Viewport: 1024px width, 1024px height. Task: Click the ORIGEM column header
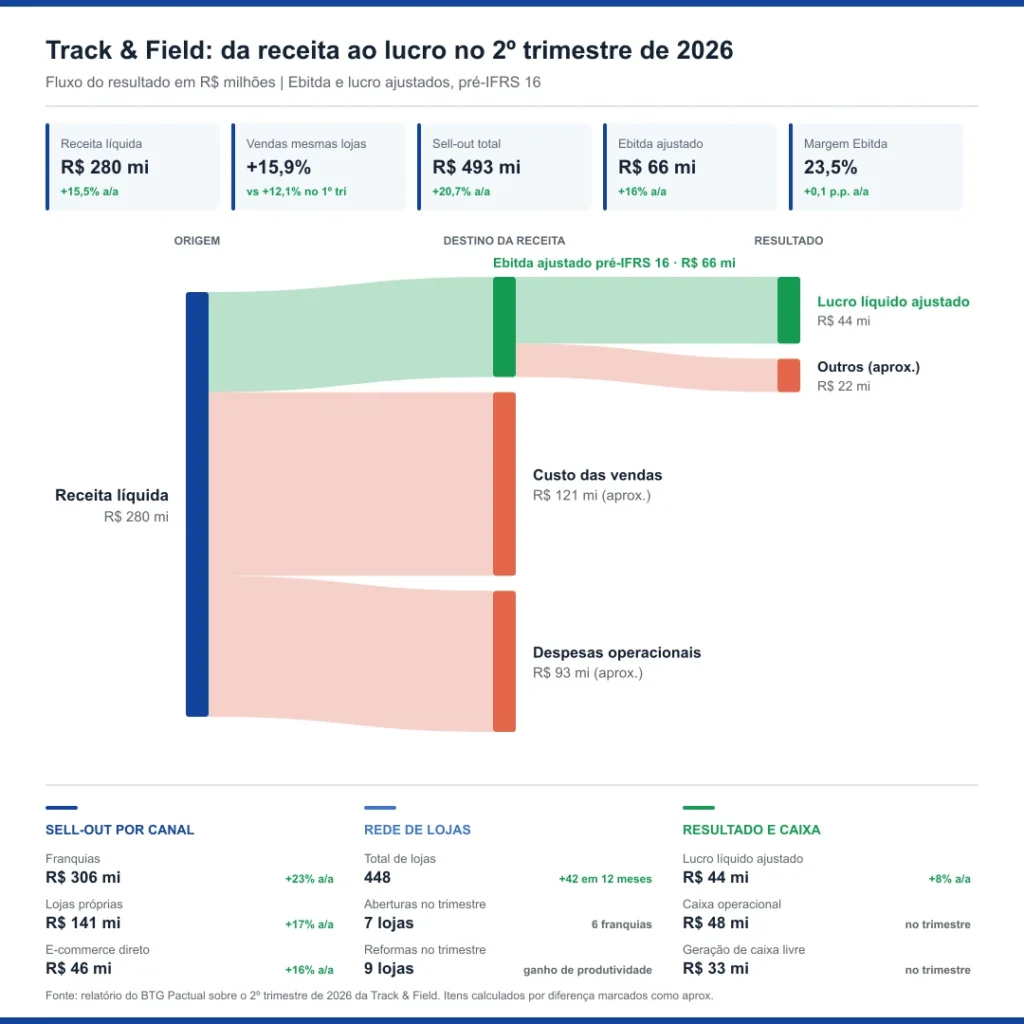click(197, 241)
